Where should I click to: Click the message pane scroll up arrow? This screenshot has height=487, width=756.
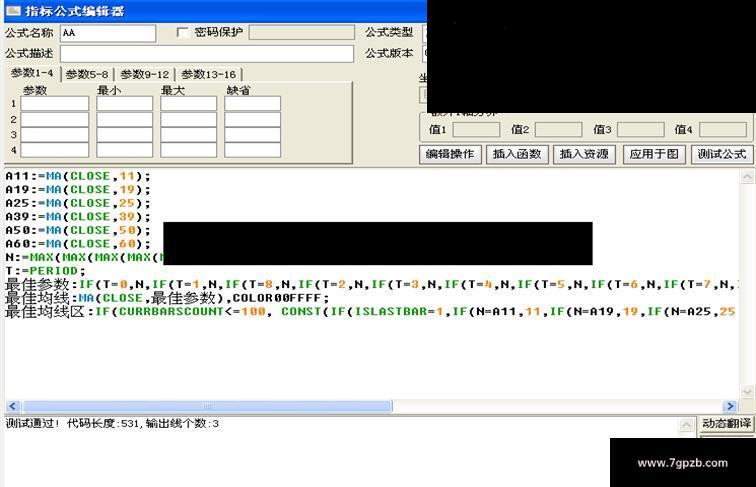[x=686, y=425]
